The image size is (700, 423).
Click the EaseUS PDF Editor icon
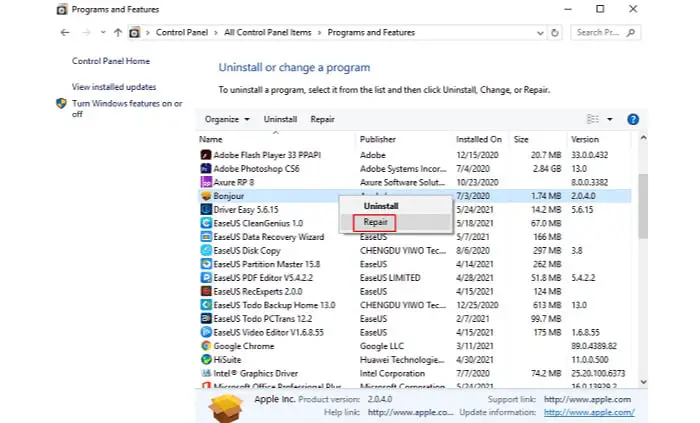206,278
